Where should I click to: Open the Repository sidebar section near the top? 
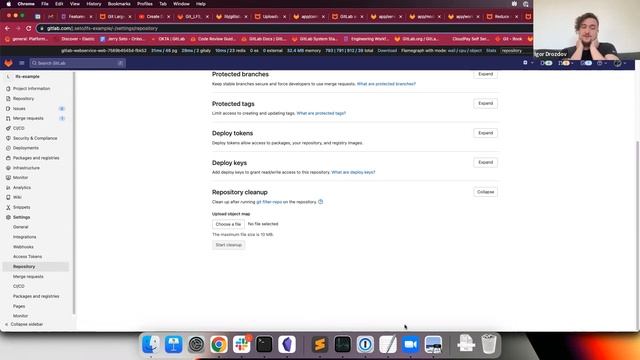[23, 99]
